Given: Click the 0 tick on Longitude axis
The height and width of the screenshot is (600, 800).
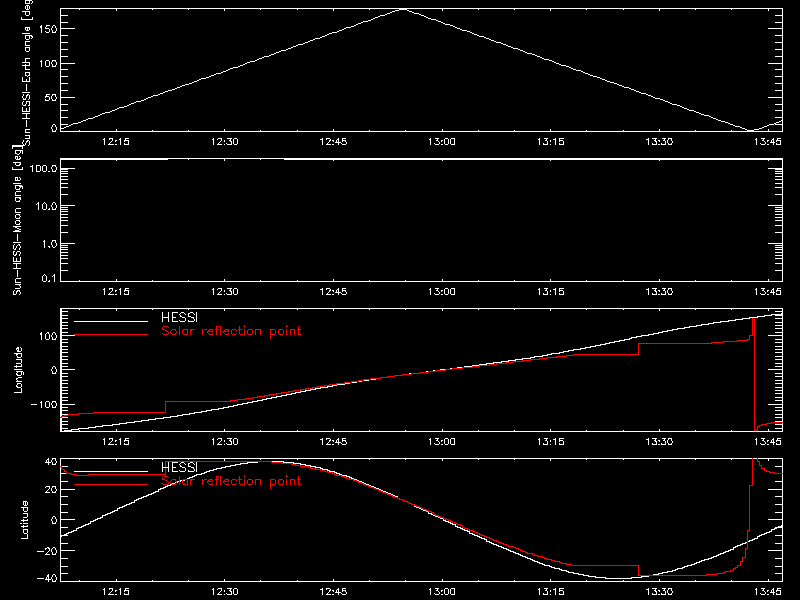Looking at the screenshot, I should (x=55, y=370).
